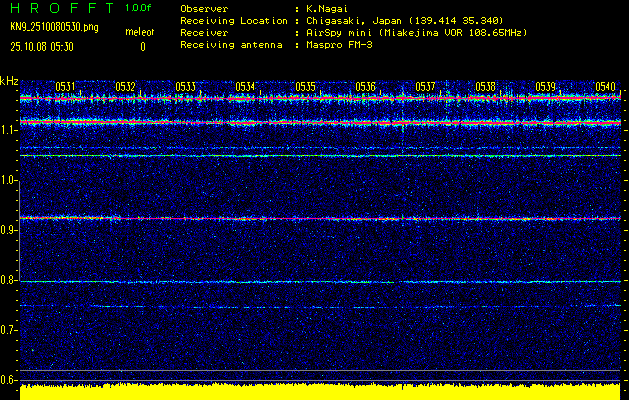Click the 0540 time marker

tap(605, 87)
